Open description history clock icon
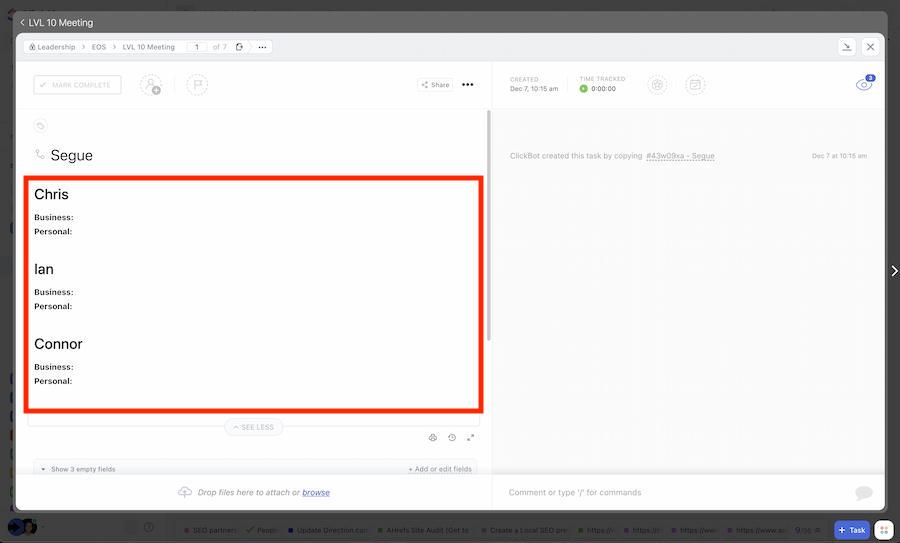The image size is (900, 543). 452,438
